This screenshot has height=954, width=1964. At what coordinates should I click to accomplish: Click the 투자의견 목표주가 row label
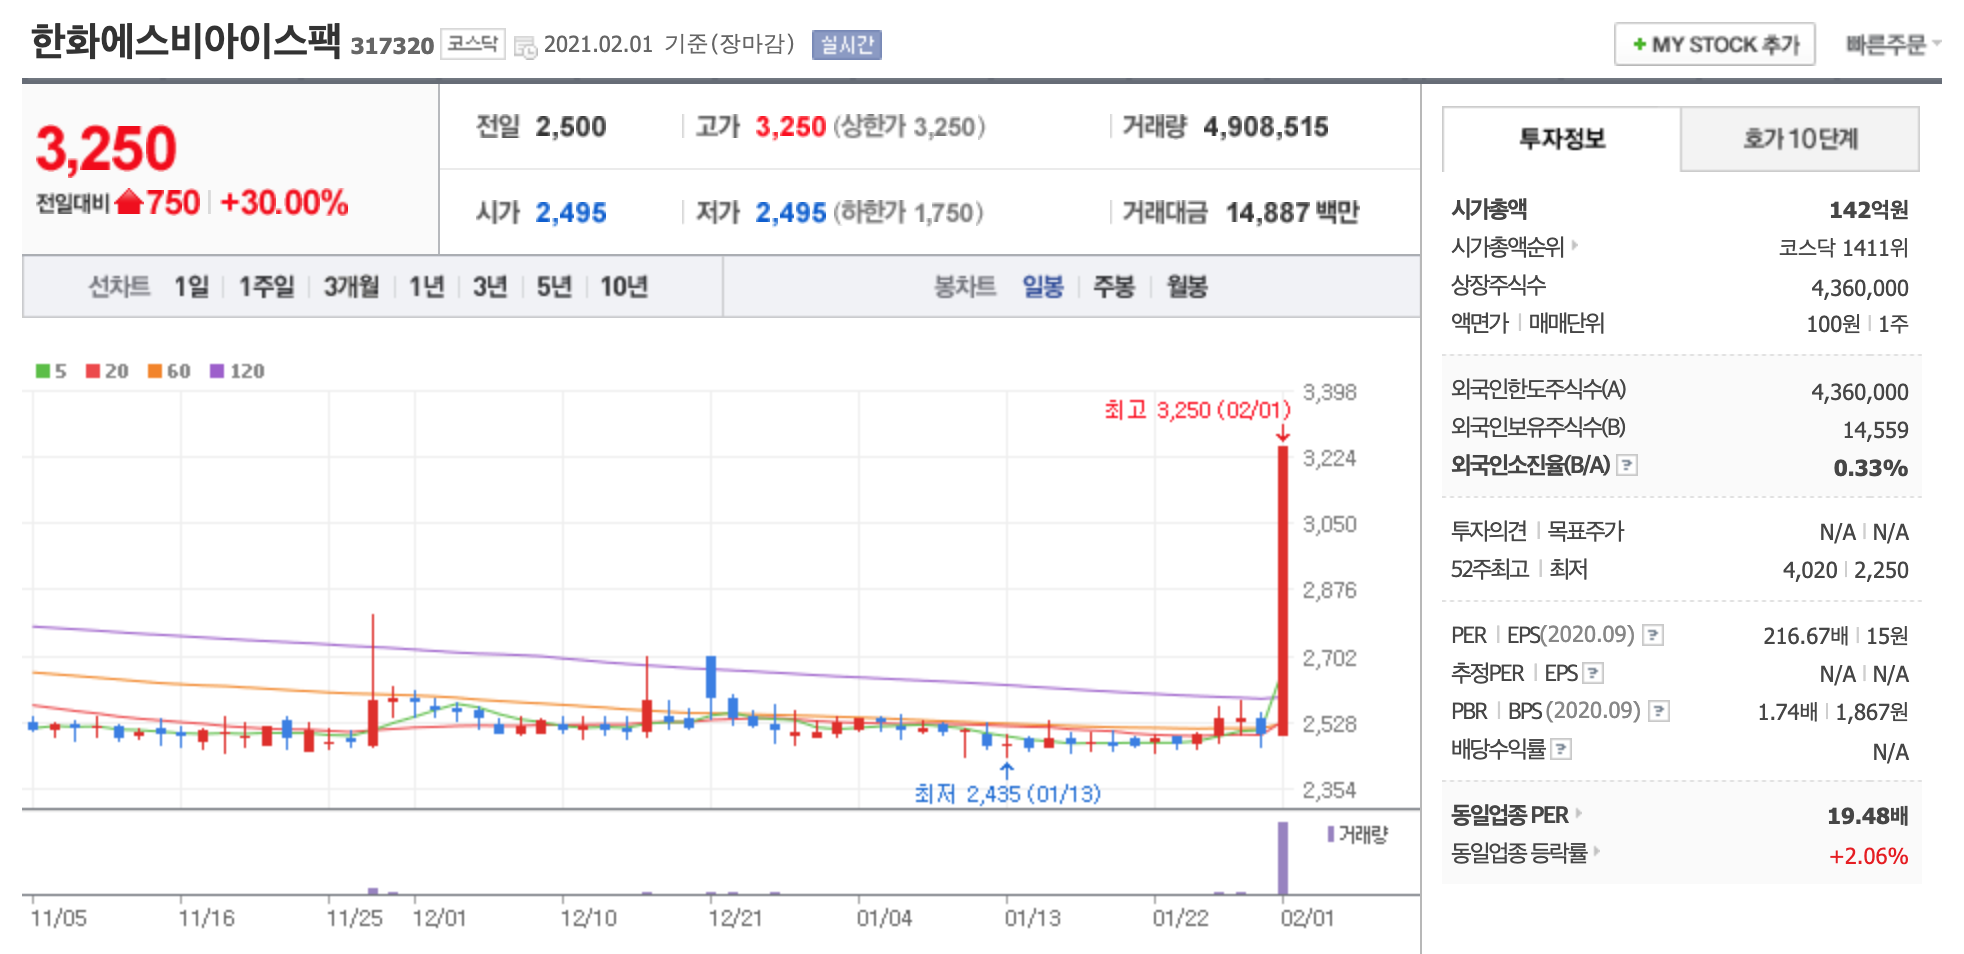pyautogui.click(x=1538, y=531)
